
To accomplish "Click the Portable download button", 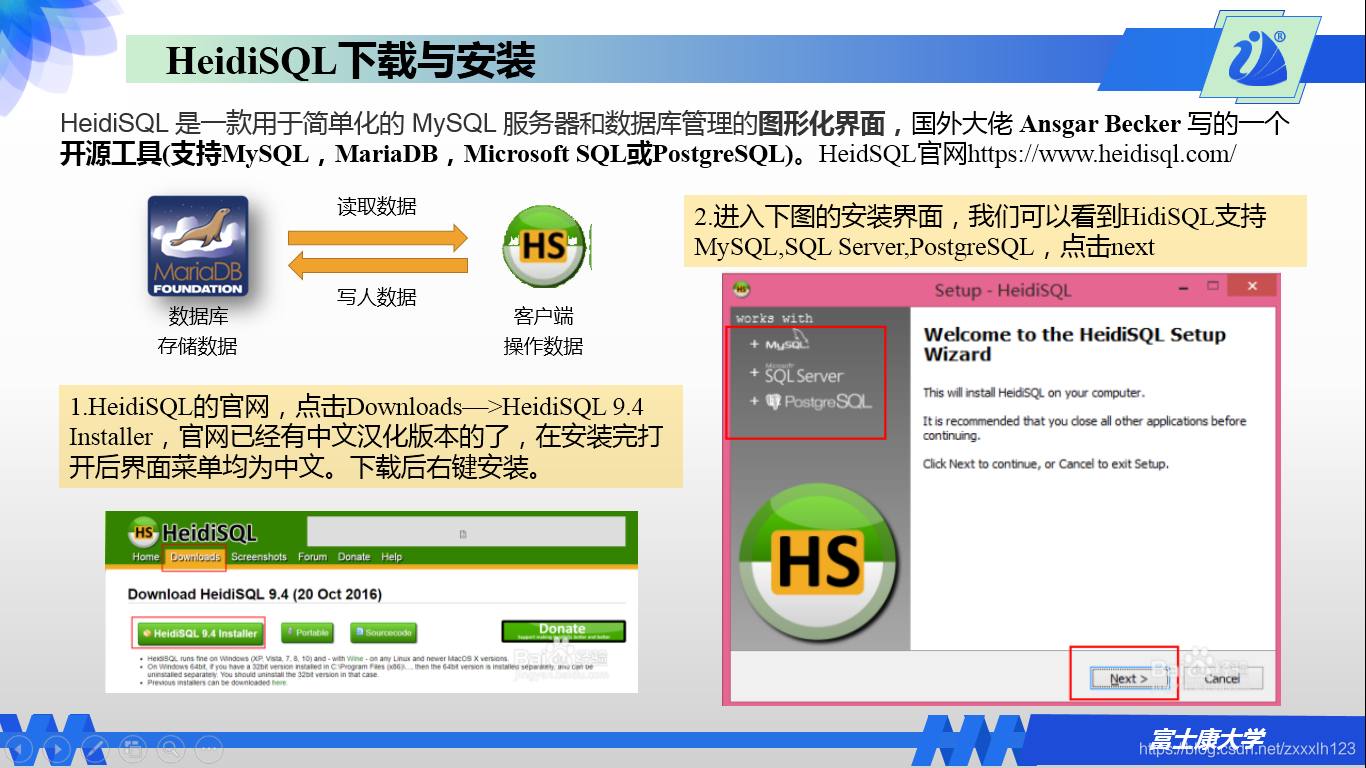I will 307,633.
